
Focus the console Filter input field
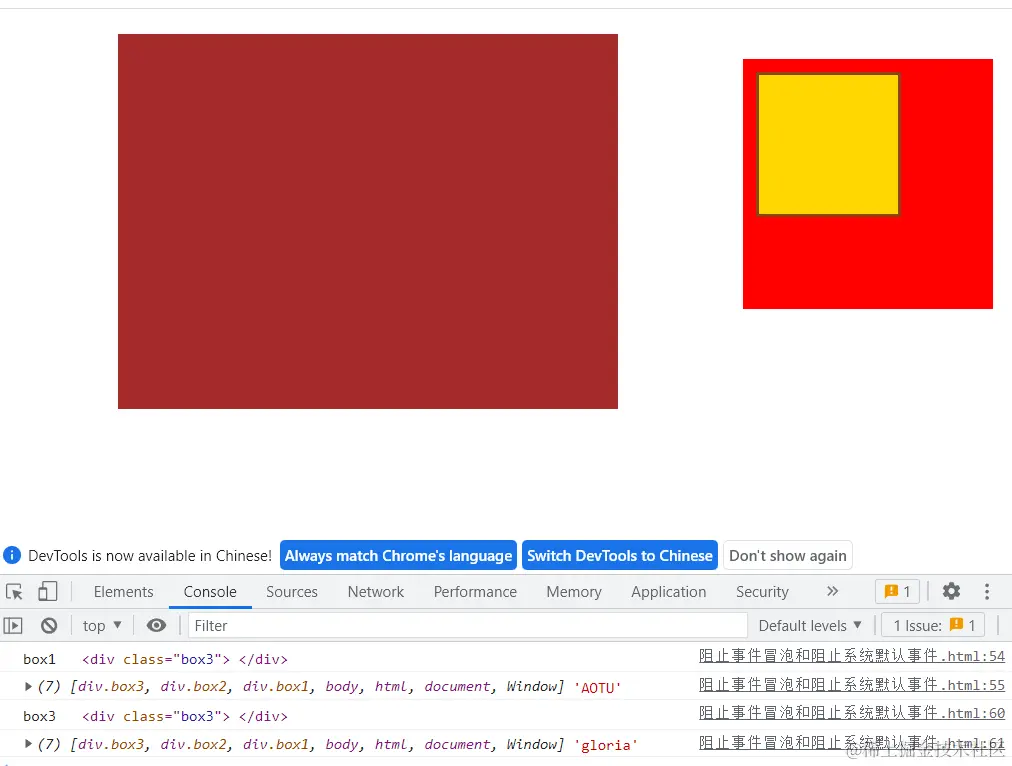click(468, 625)
